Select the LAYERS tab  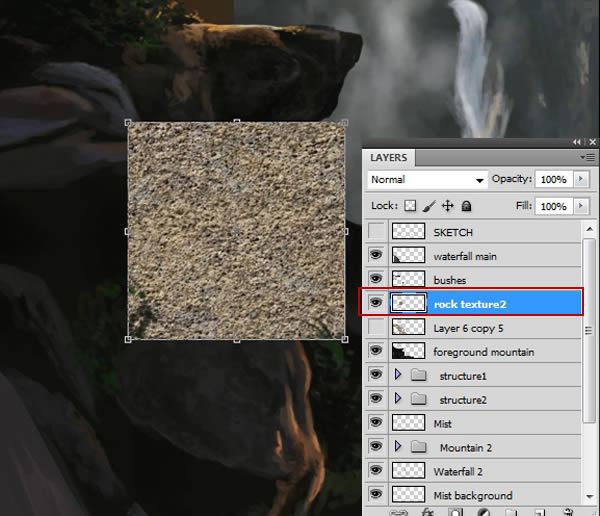[389, 158]
